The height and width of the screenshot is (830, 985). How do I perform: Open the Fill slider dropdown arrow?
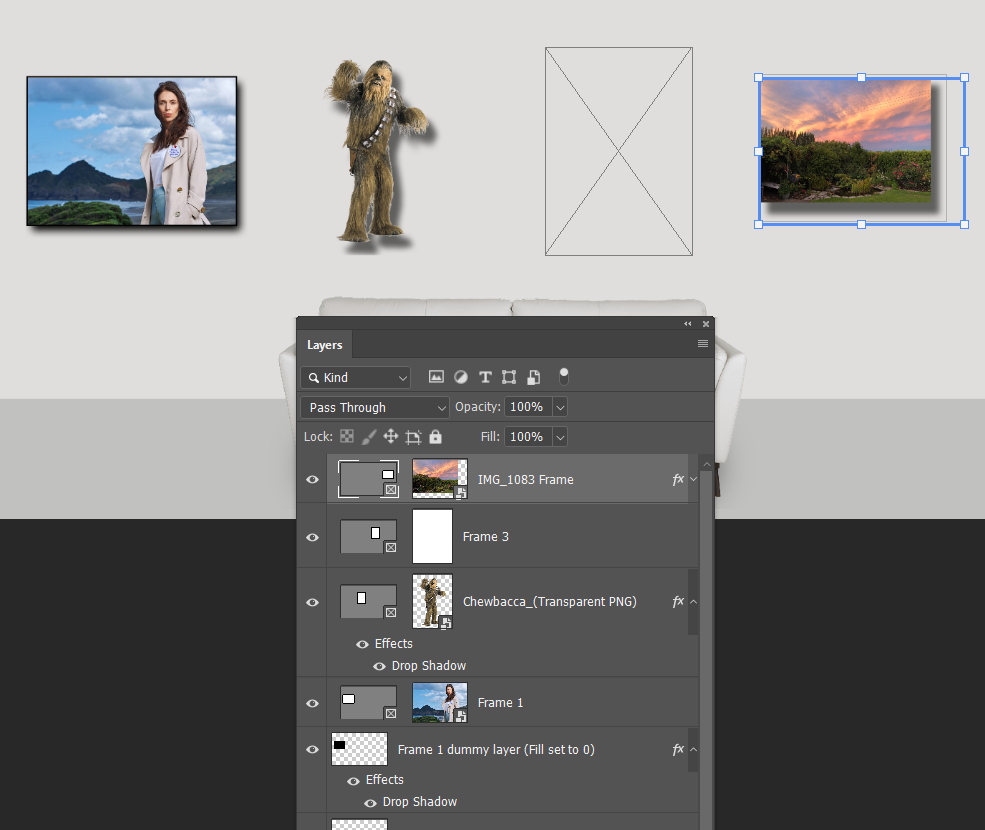560,437
